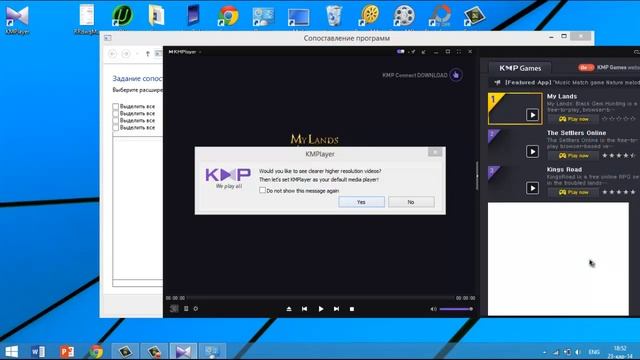The image size is (640, 360).
Task: Play the My Lands game thumbnail
Action: (515, 109)
